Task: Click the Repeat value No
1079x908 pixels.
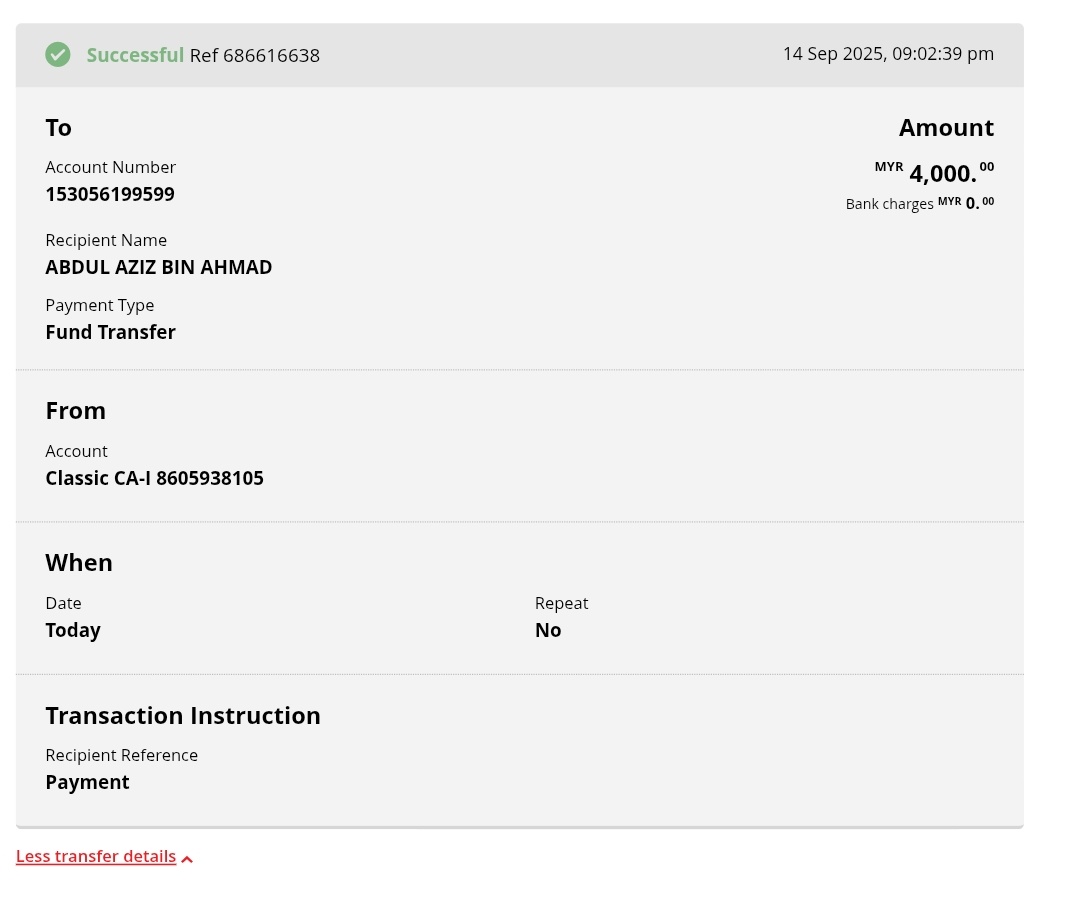Action: pyautogui.click(x=548, y=630)
